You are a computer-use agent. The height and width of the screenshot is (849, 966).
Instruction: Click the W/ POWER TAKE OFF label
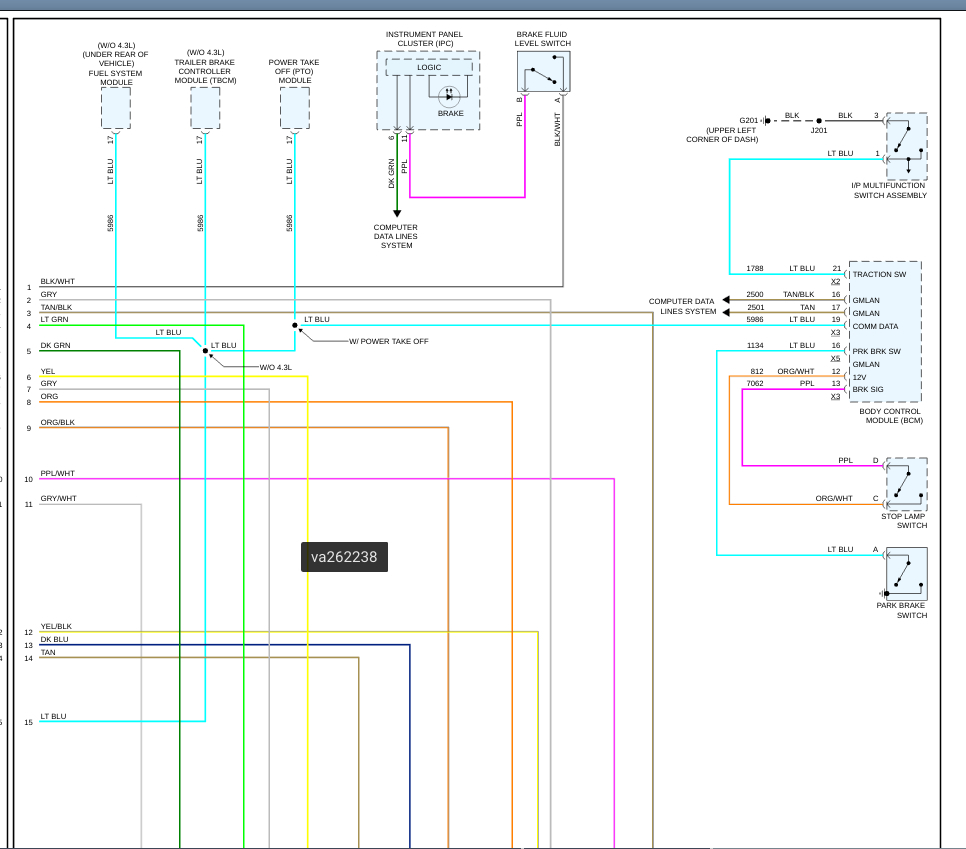(388, 341)
